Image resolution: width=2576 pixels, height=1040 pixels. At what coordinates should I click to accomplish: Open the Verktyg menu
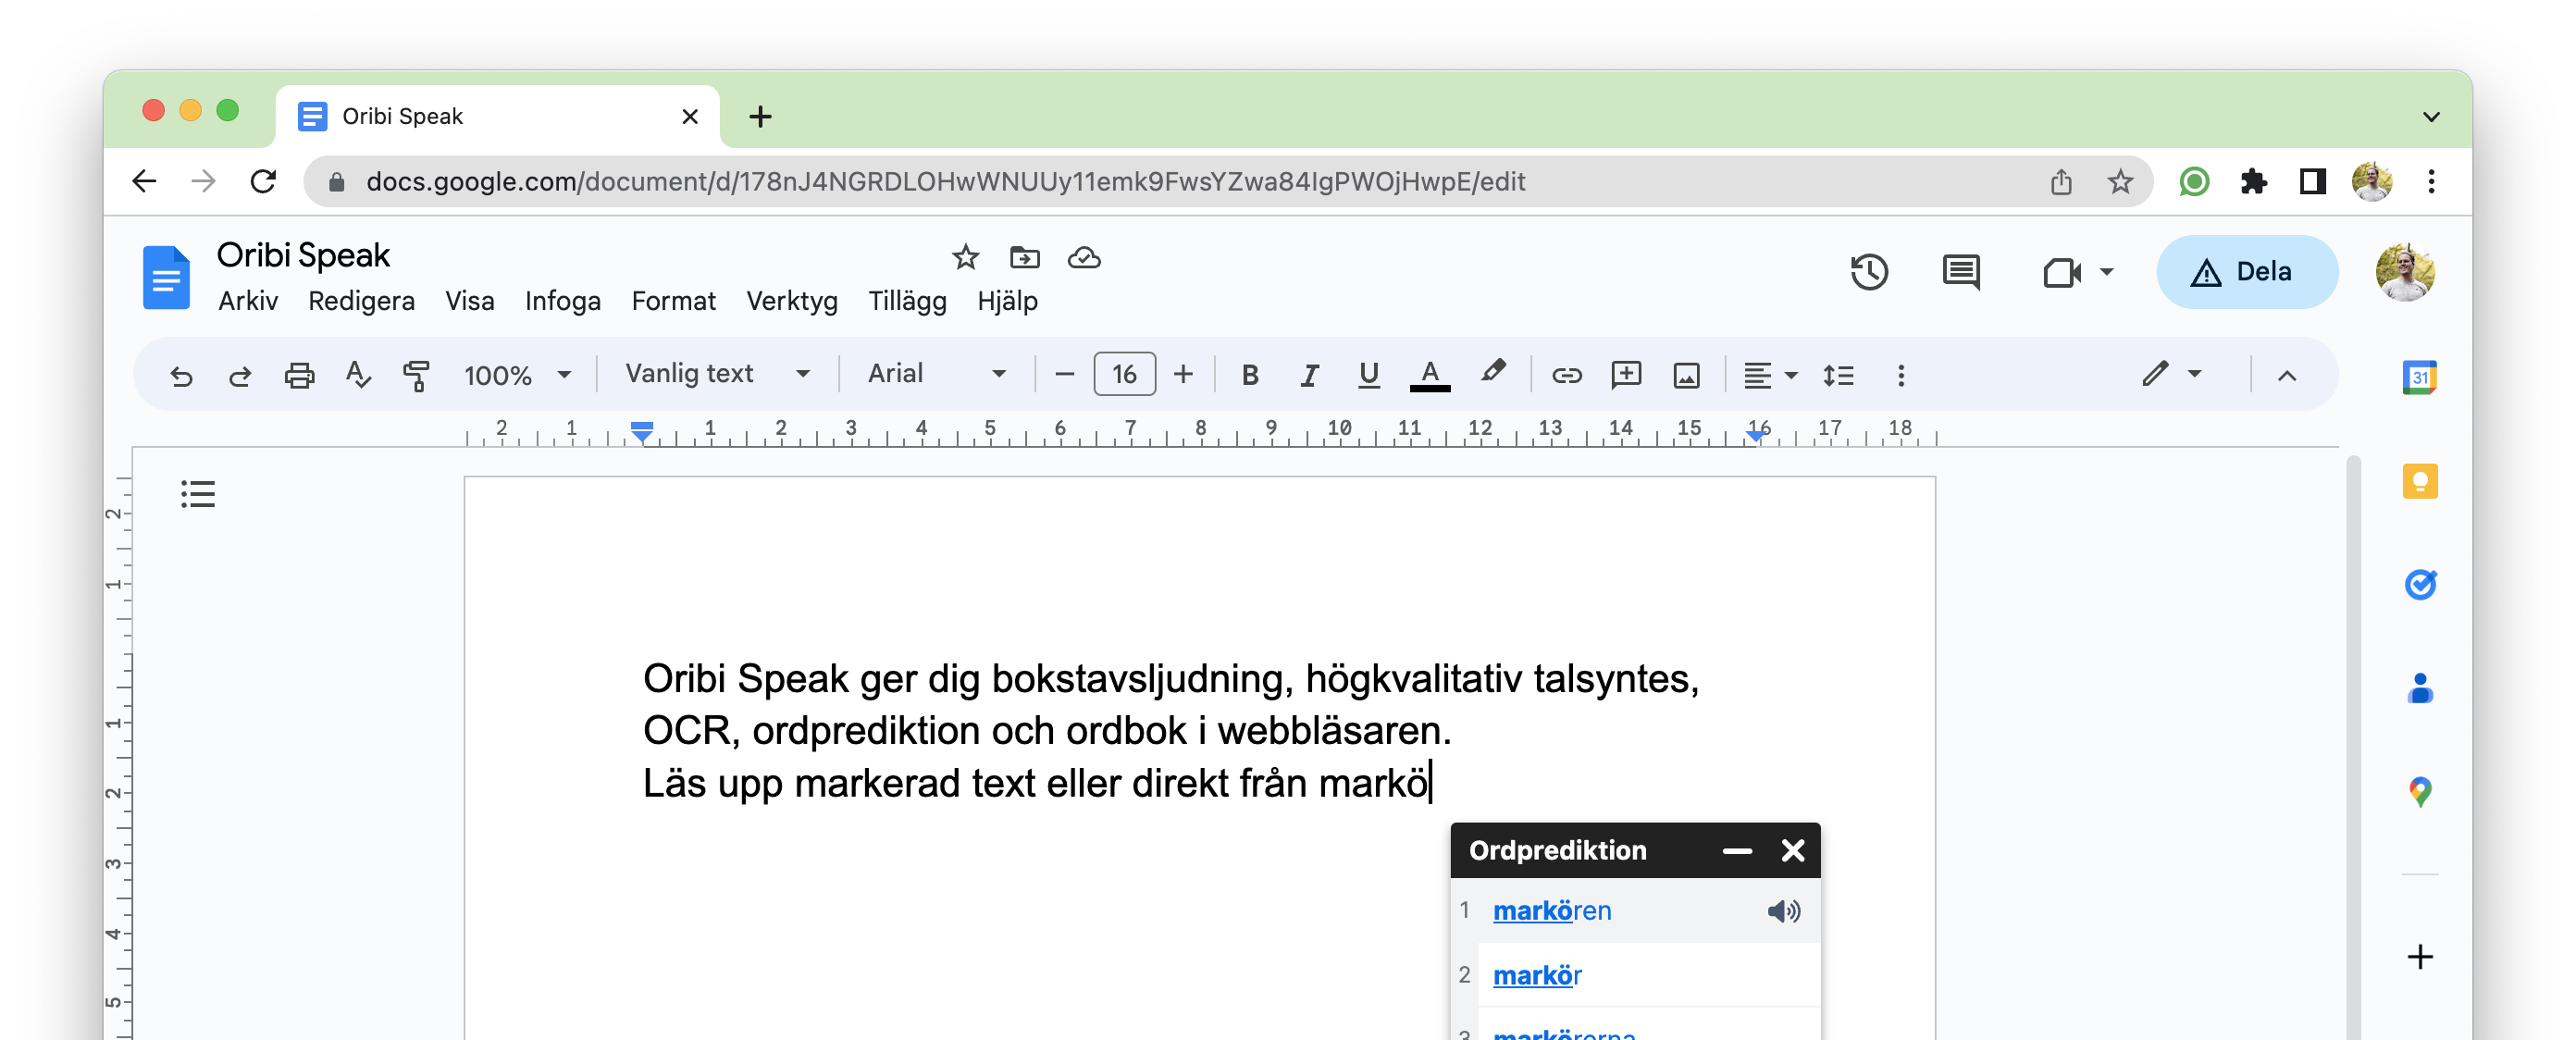click(791, 301)
